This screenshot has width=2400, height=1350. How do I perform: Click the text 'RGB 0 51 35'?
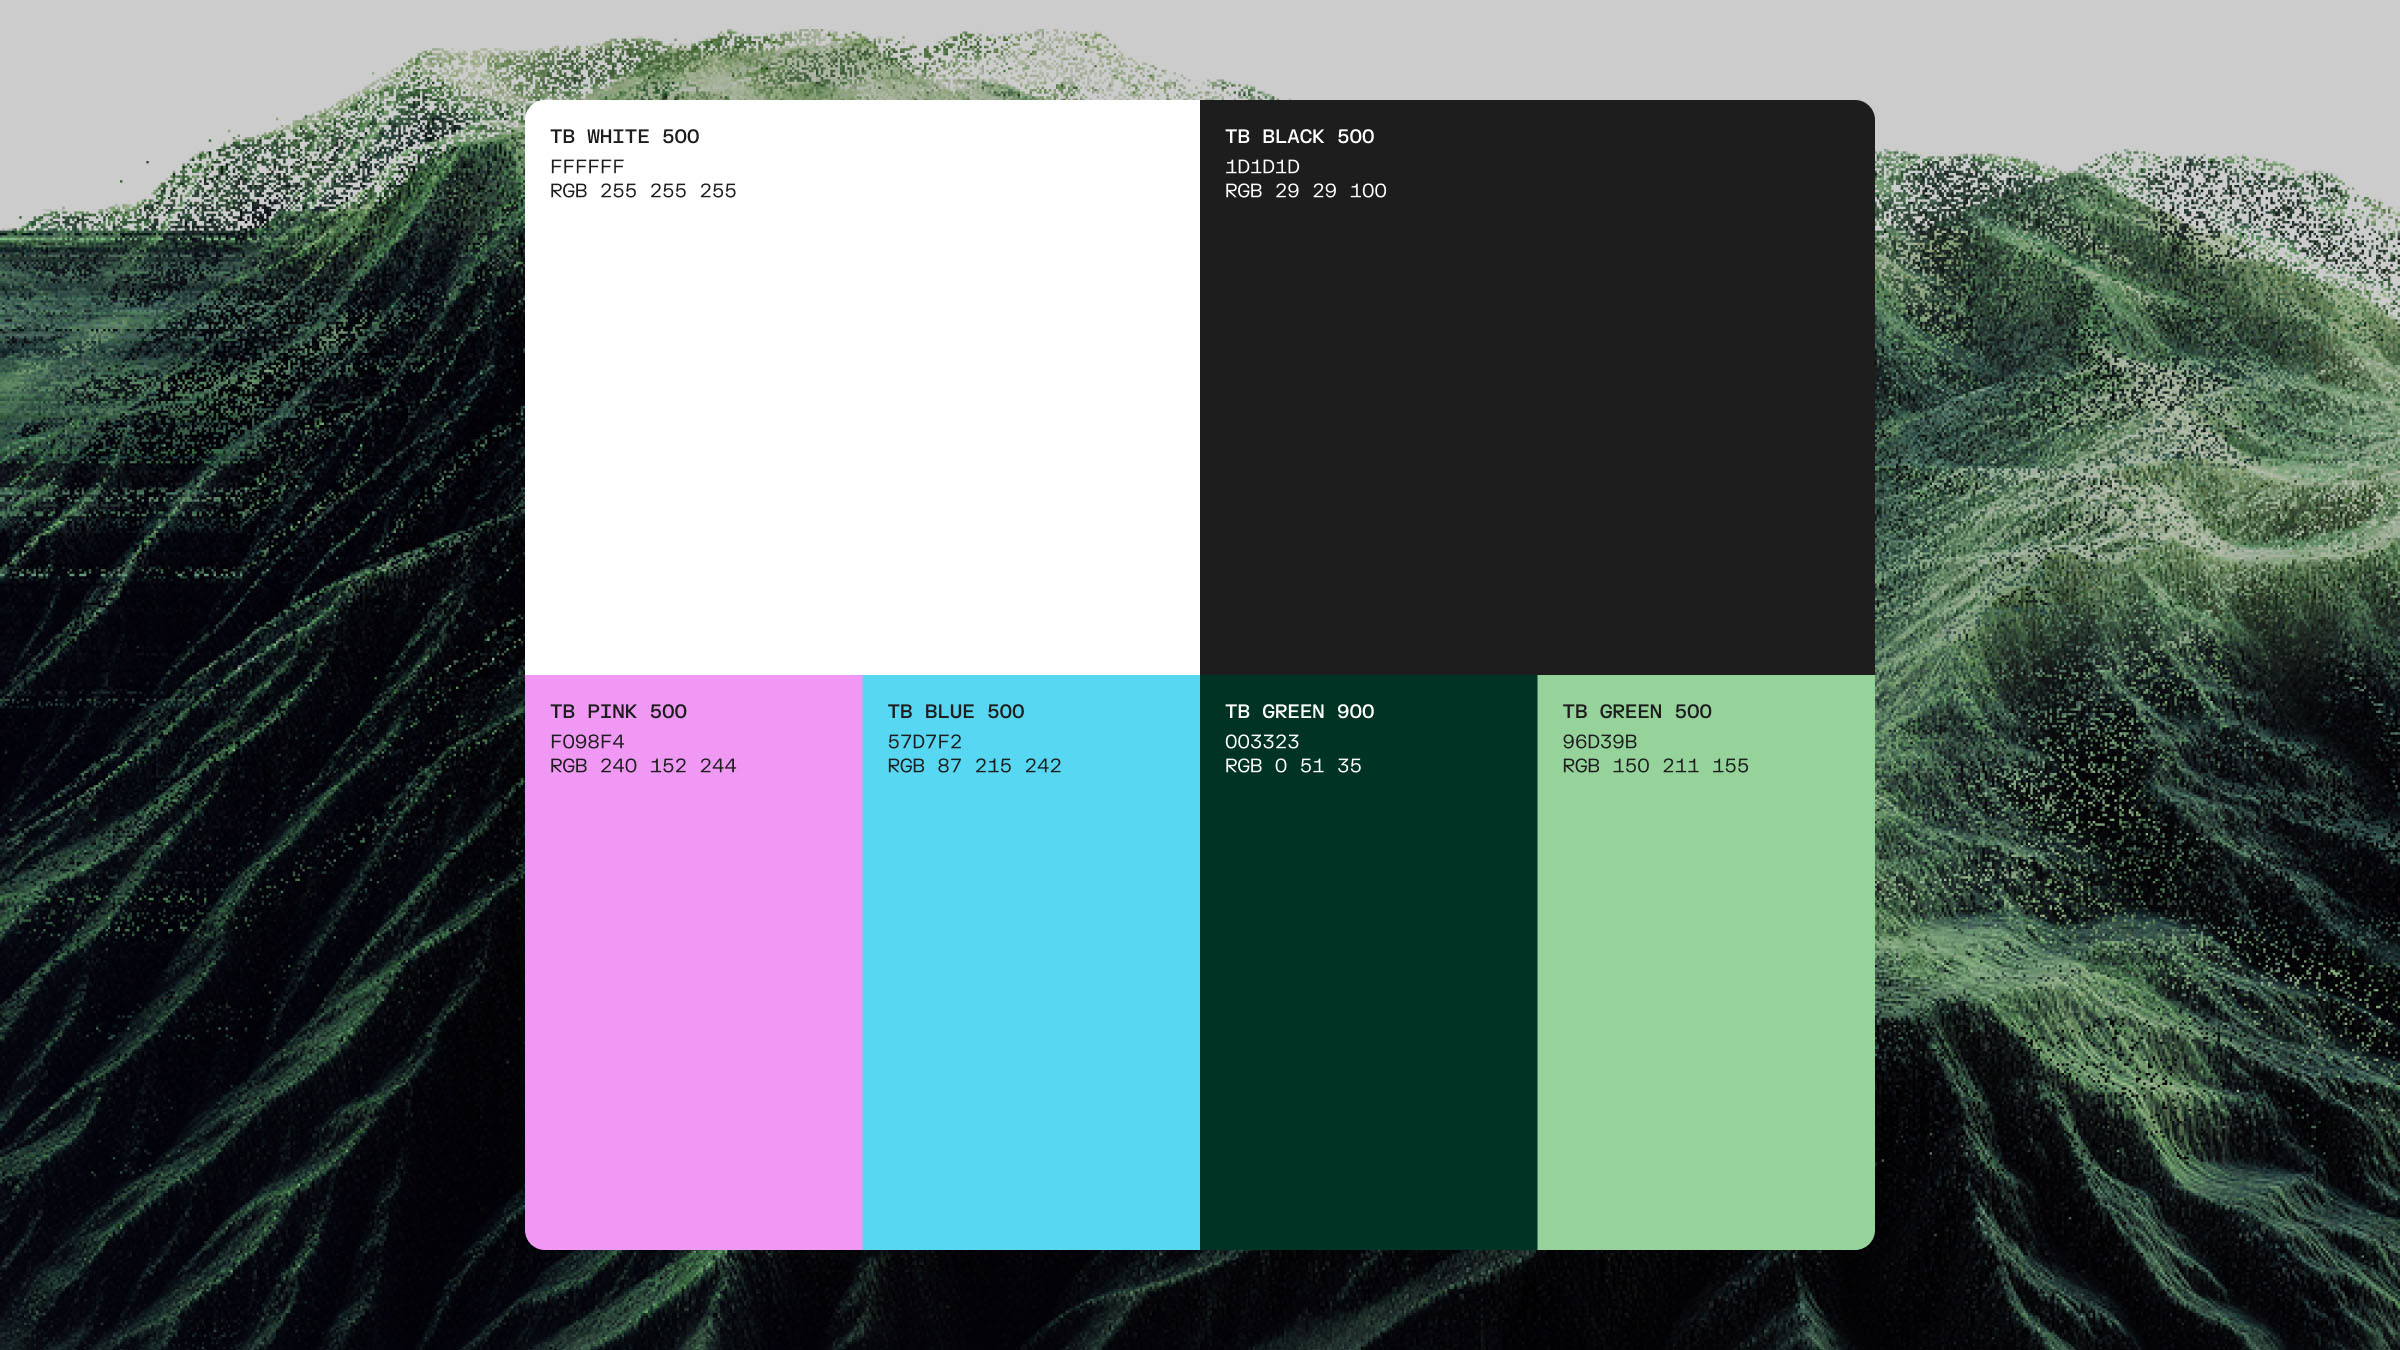(1293, 766)
